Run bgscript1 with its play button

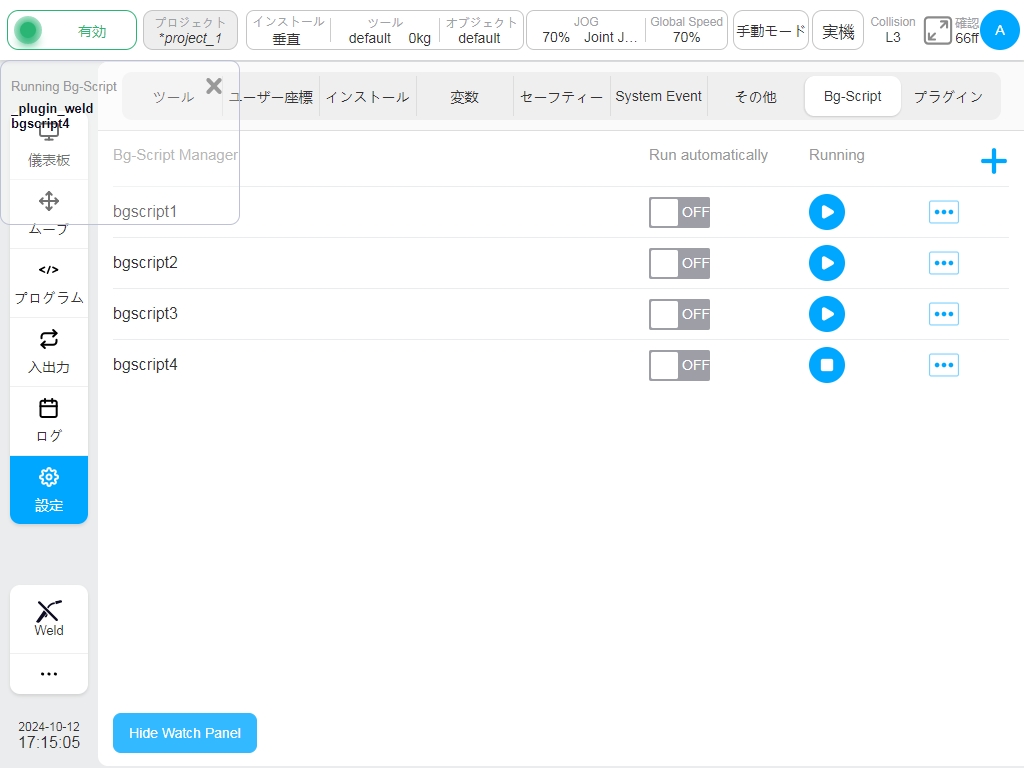(x=826, y=212)
